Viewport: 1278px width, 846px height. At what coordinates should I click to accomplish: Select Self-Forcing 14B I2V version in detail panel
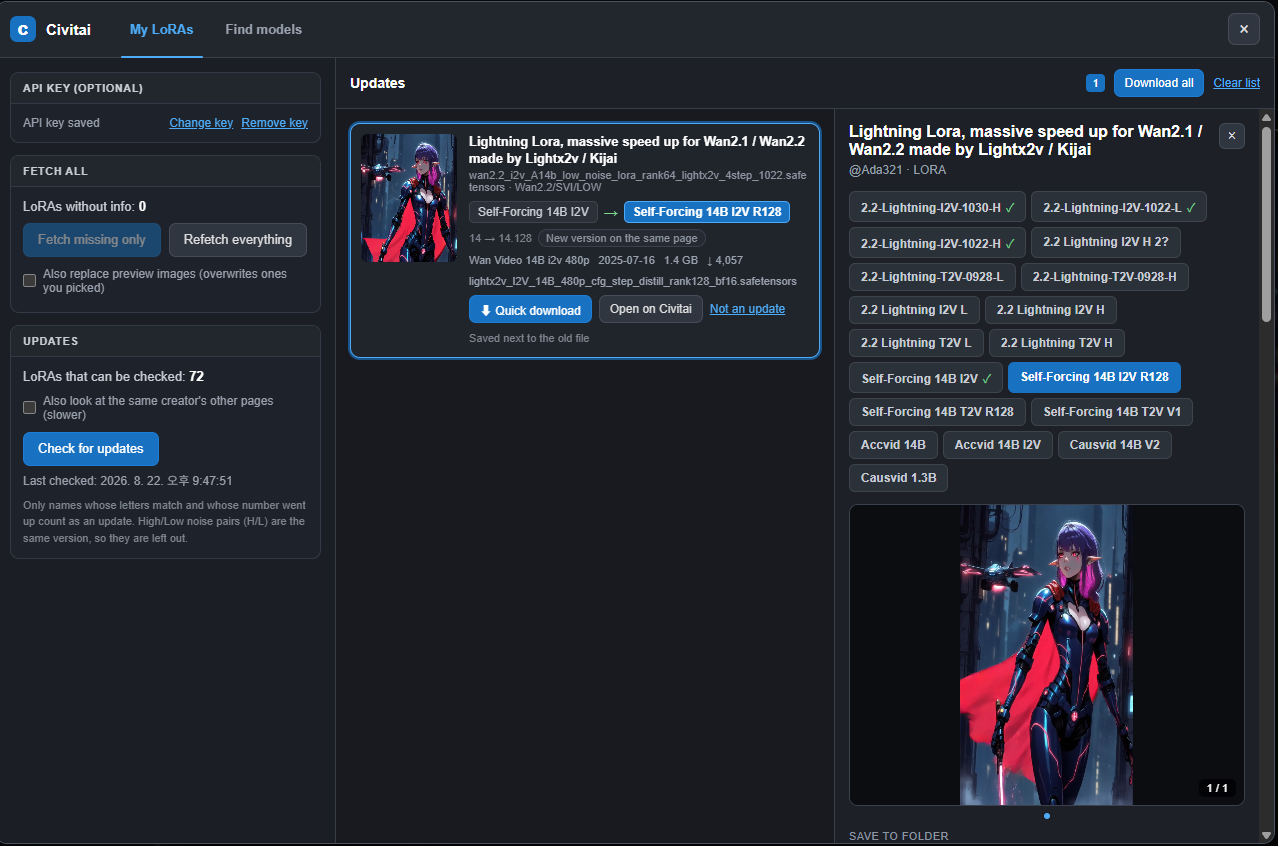coord(926,378)
